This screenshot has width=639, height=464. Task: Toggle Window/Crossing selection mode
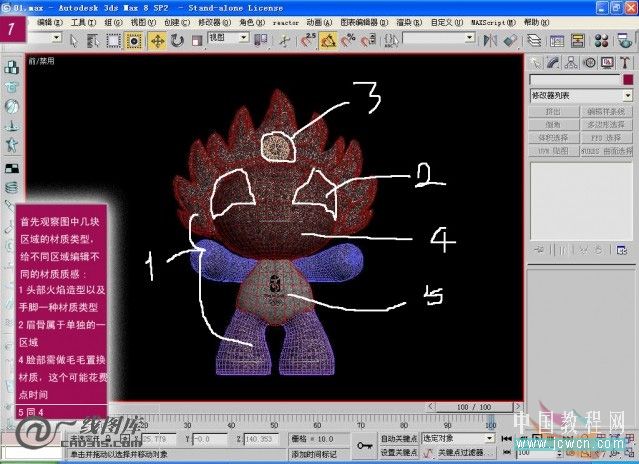[134, 40]
